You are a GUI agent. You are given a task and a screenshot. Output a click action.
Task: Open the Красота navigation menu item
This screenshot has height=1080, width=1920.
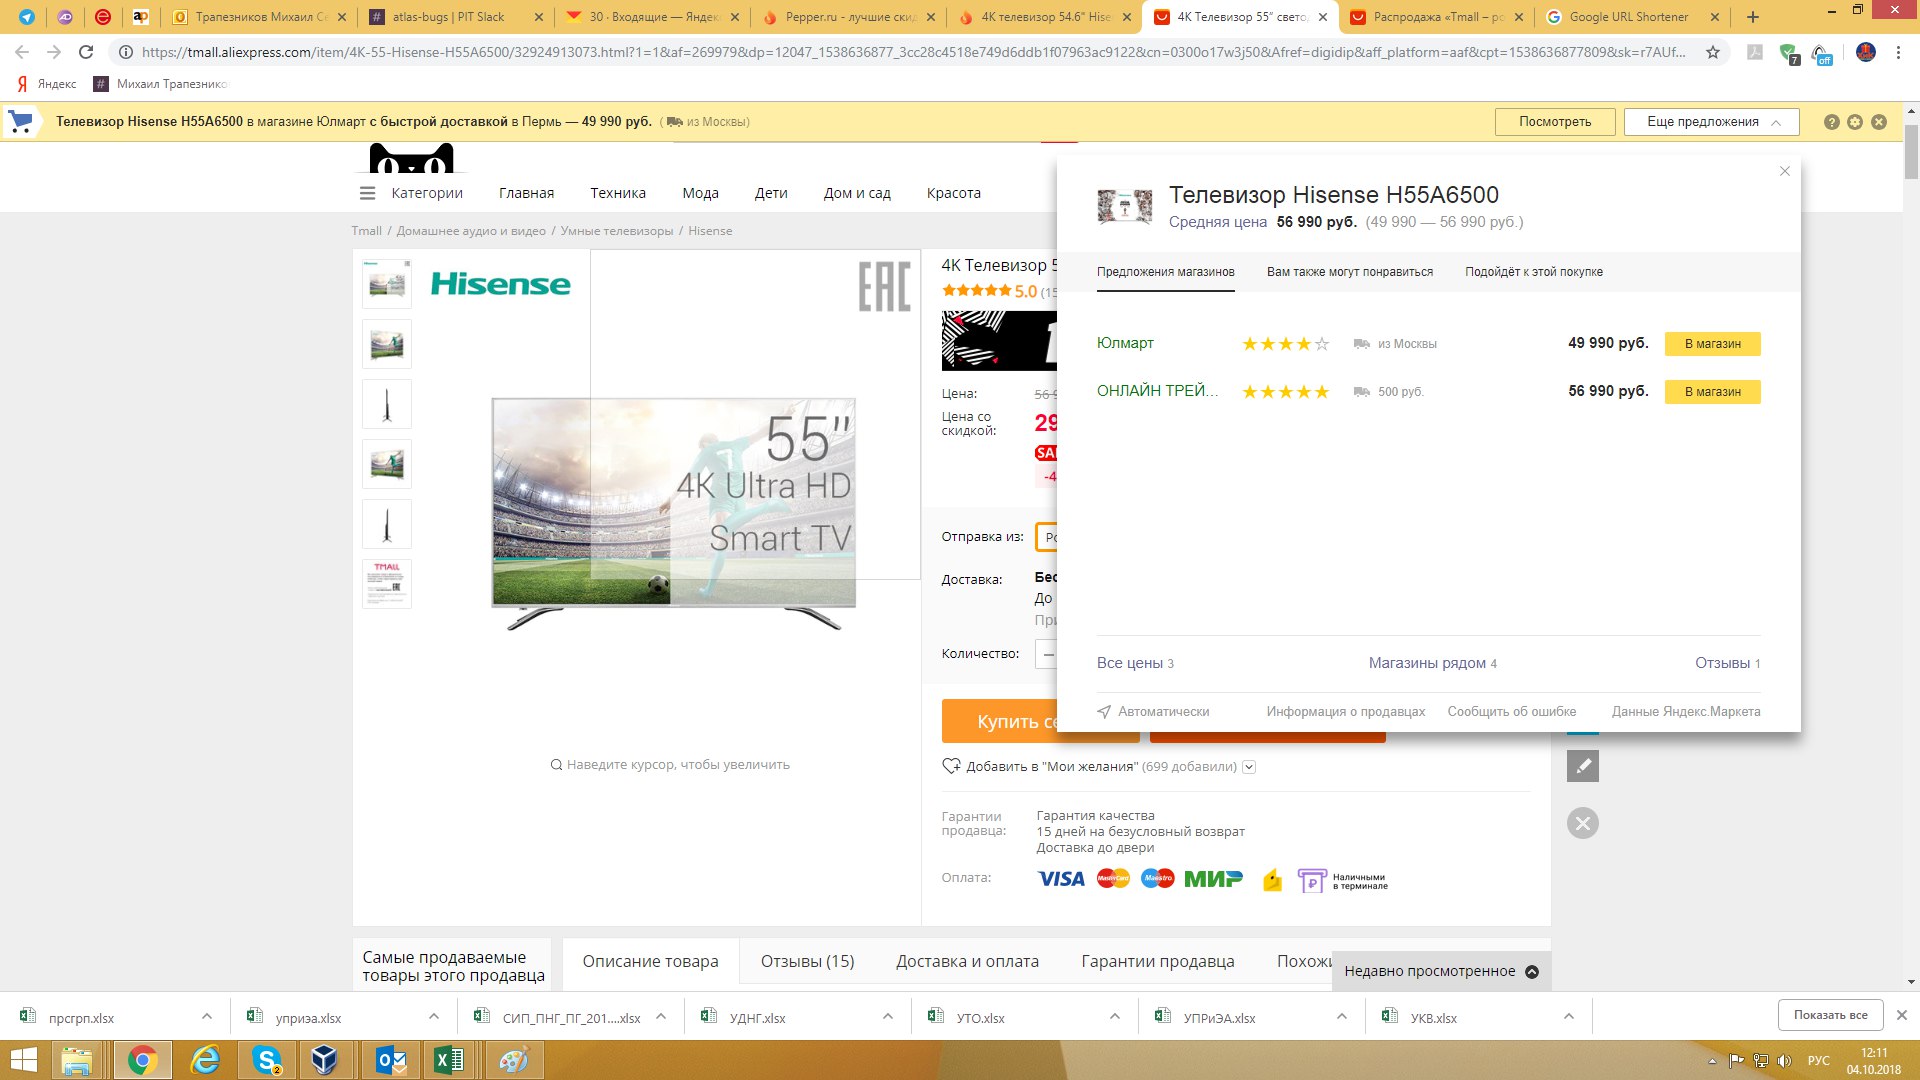coord(953,193)
